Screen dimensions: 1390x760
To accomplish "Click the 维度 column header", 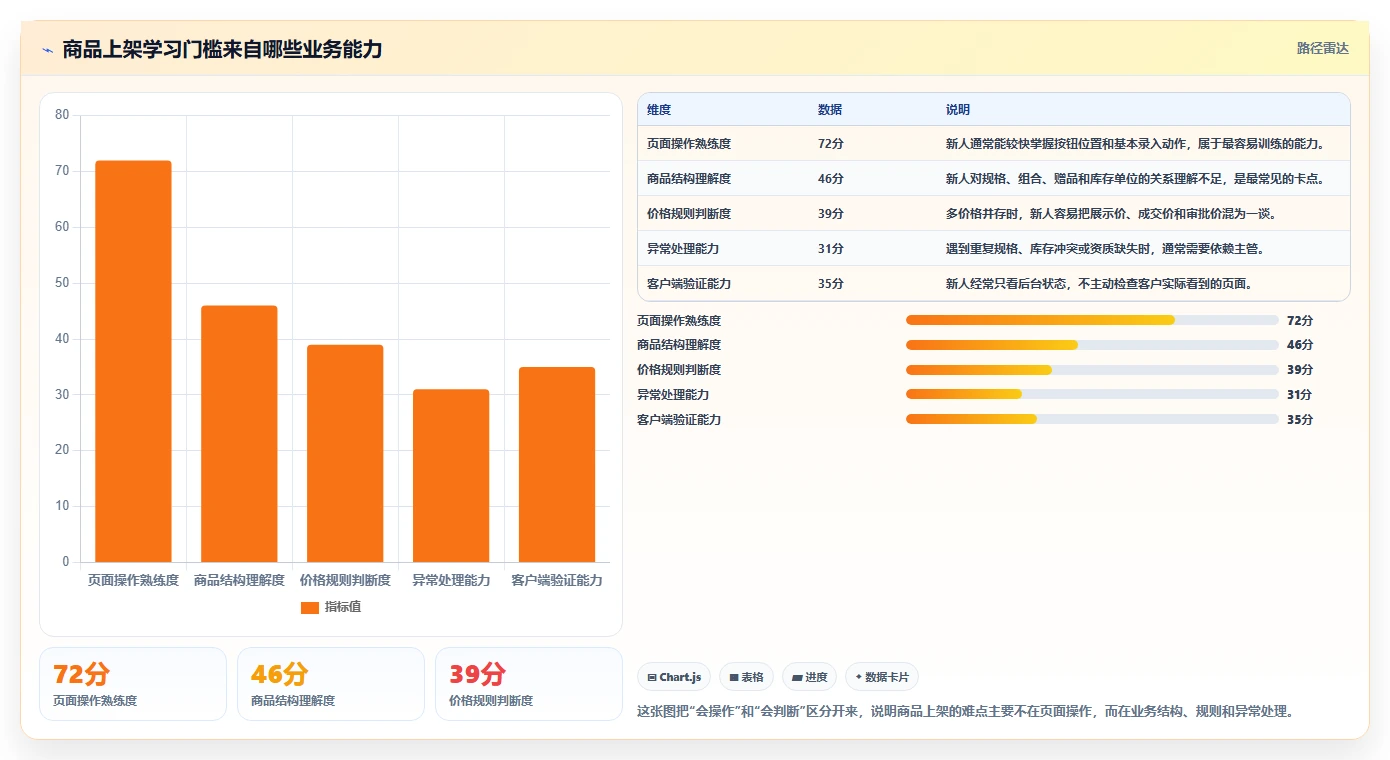I will (659, 110).
